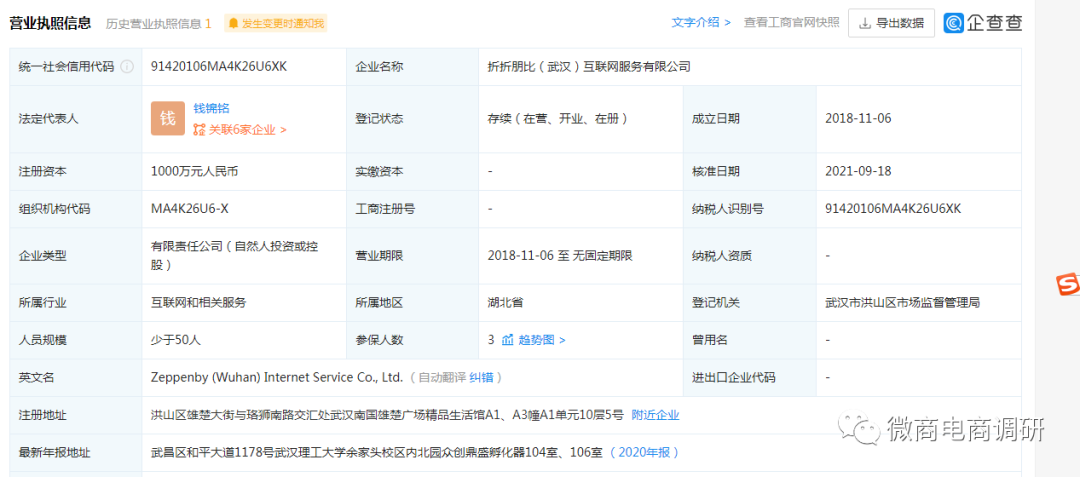Image resolution: width=1080 pixels, height=477 pixels.
Task: Click the 导出数据 button
Action: pyautogui.click(x=891, y=23)
